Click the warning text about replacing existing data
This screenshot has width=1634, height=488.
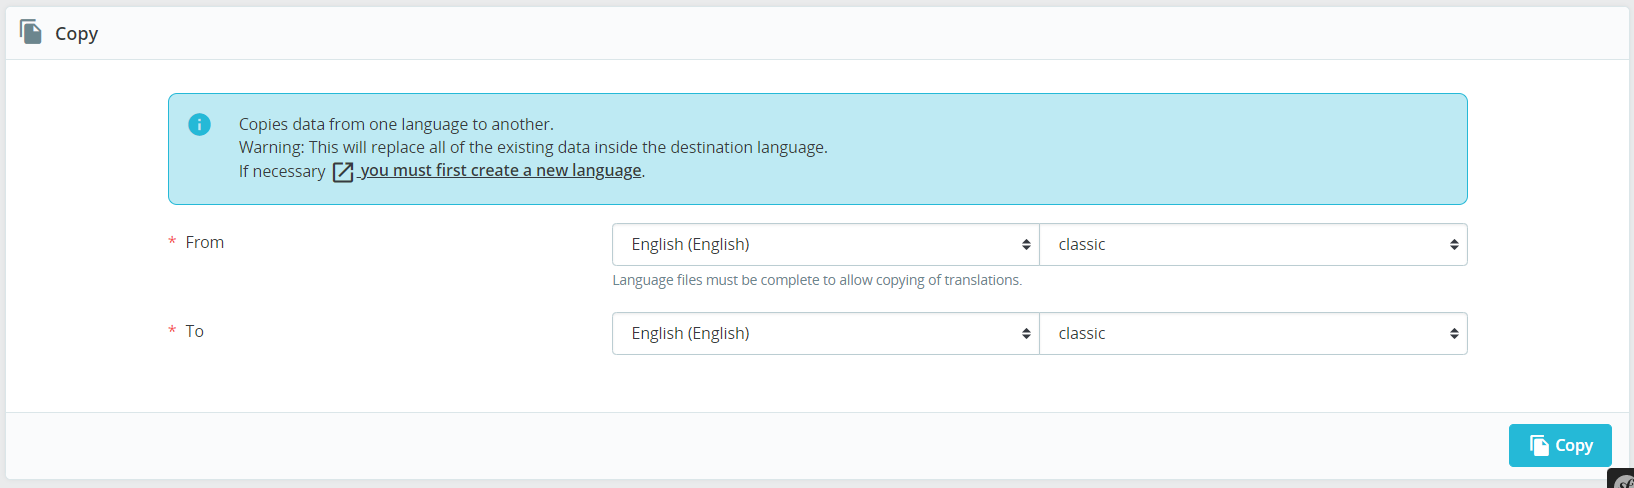533,147
